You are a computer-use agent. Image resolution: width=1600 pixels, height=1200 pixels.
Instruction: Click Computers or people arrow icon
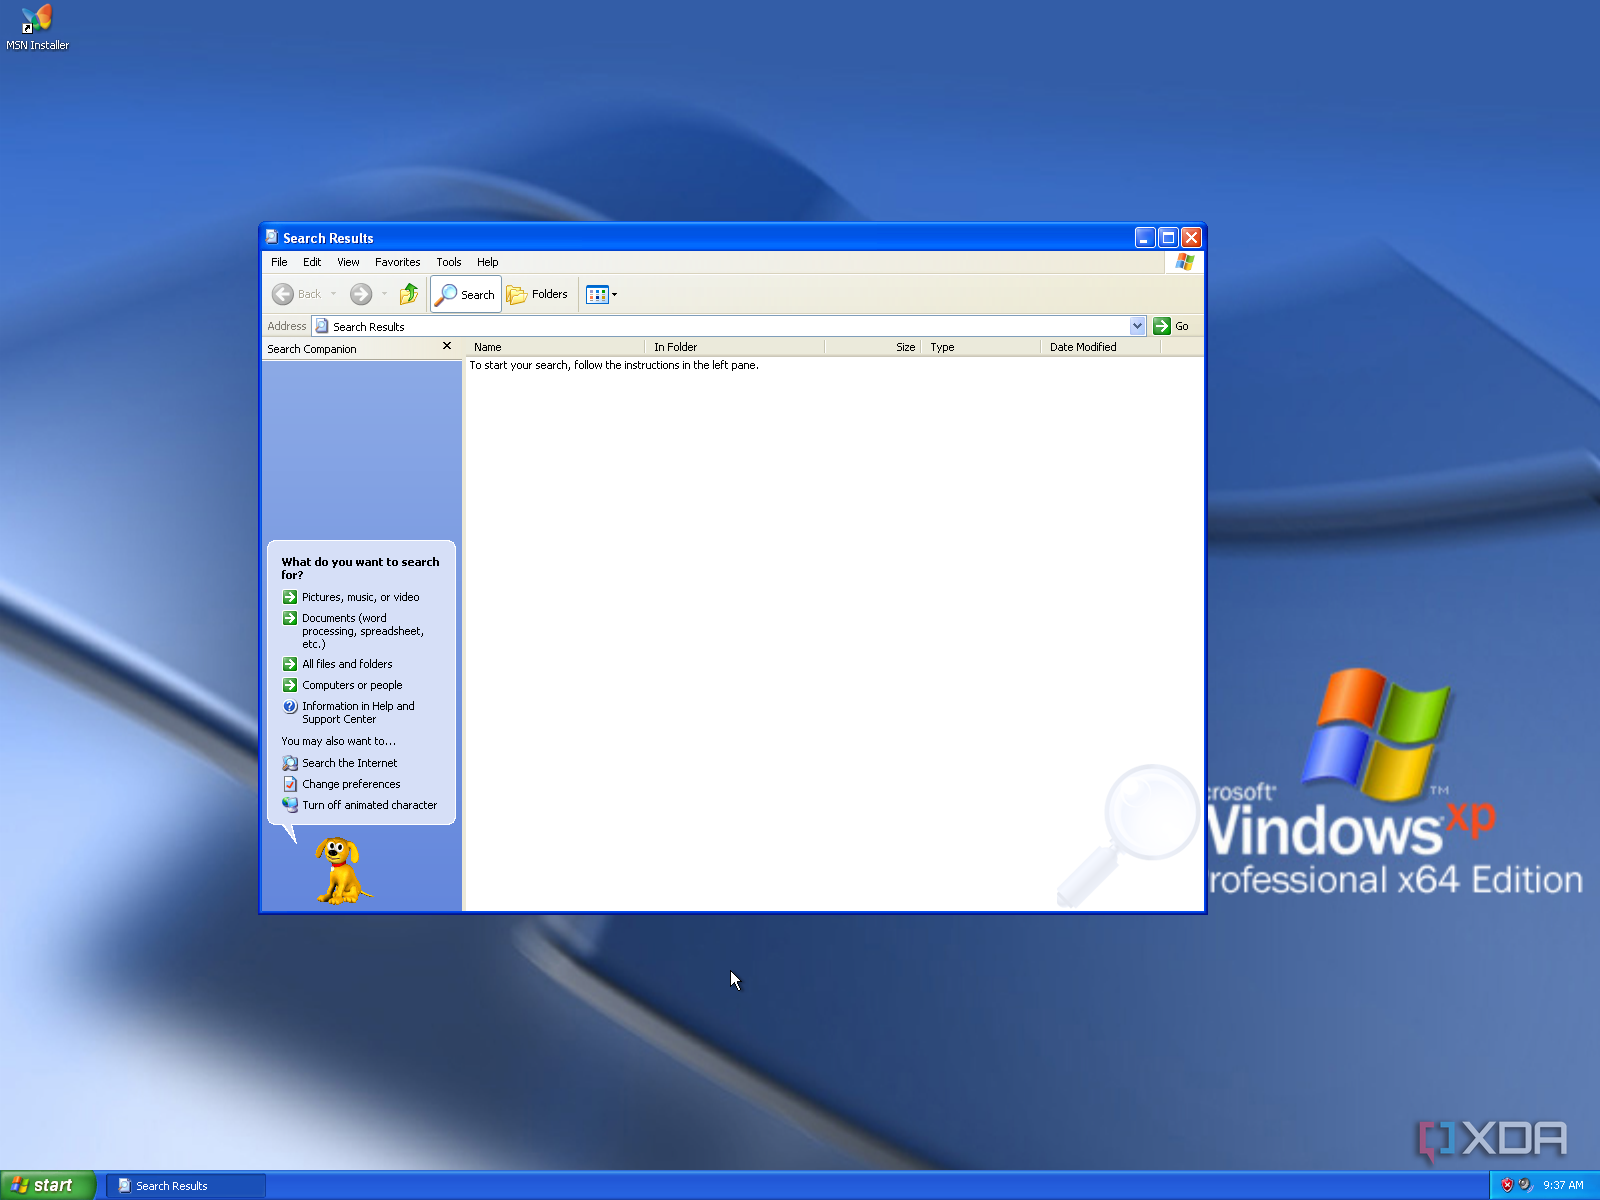pyautogui.click(x=290, y=685)
